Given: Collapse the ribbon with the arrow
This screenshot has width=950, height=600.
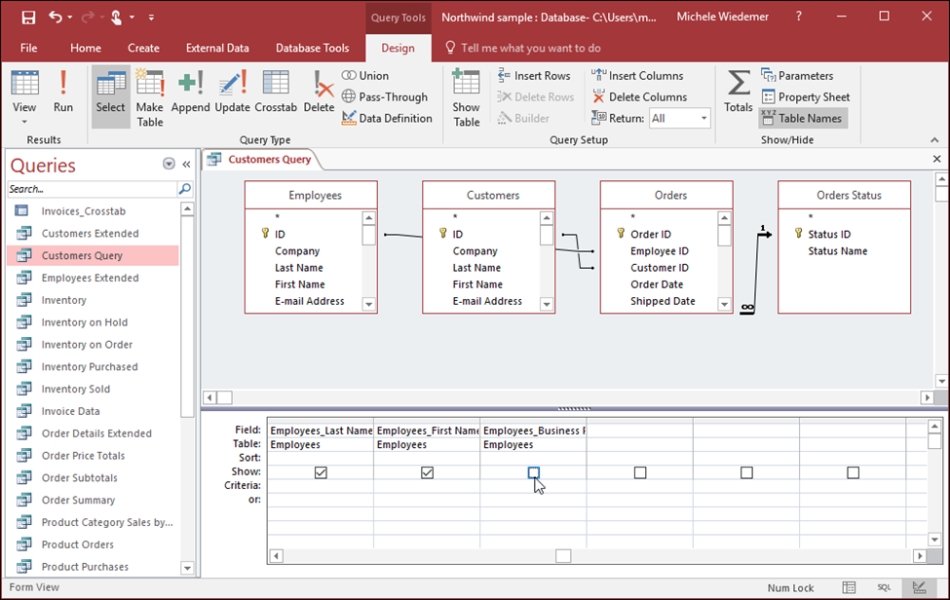Looking at the screenshot, I should point(935,140).
